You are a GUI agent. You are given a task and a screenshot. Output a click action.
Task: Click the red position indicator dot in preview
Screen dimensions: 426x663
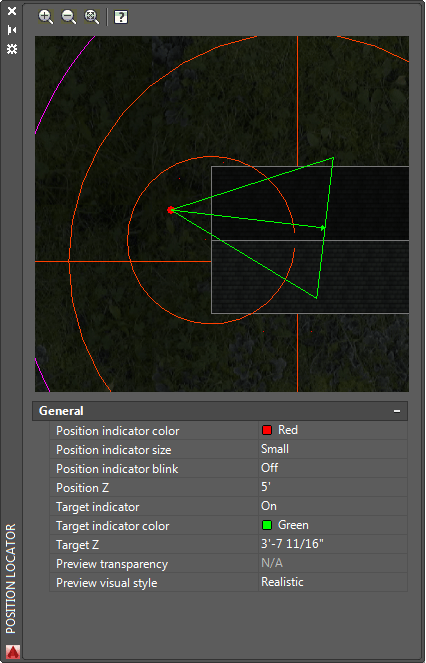[170, 210]
